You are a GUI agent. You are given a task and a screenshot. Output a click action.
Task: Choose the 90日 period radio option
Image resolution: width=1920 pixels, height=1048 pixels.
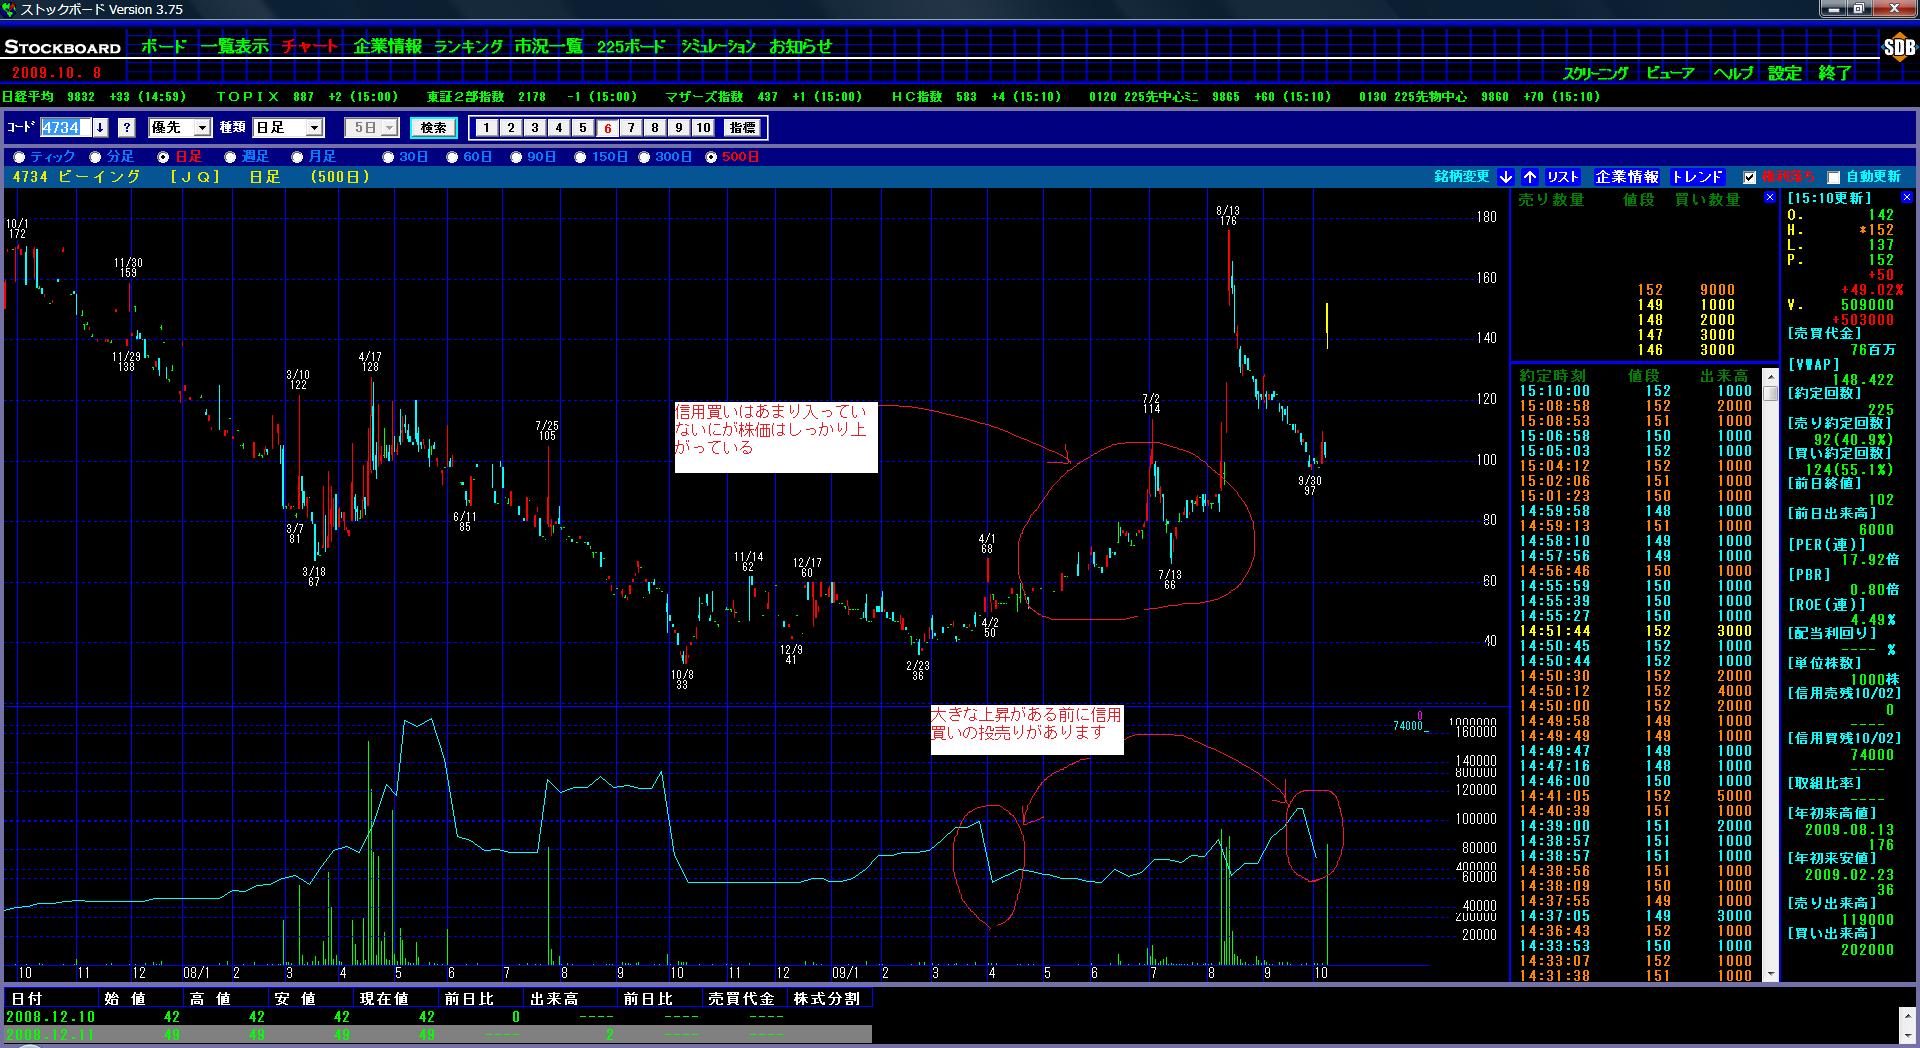[x=517, y=157]
